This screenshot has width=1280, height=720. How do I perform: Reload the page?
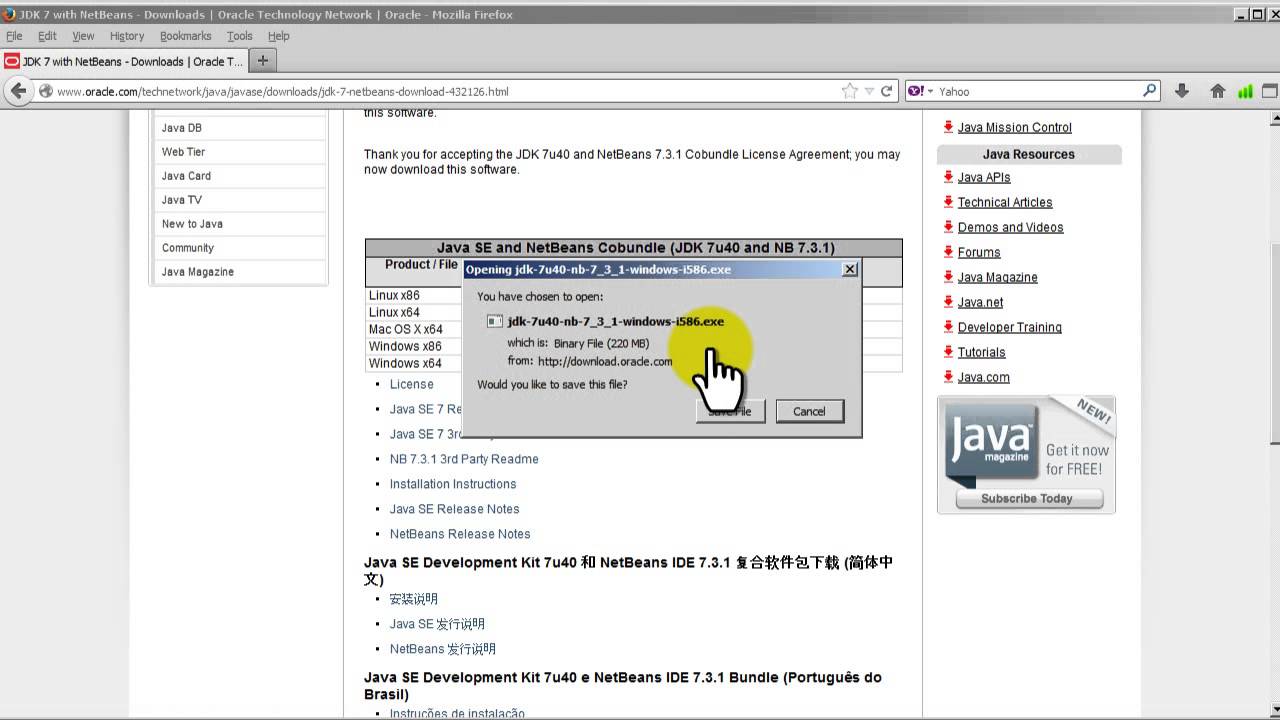pyautogui.click(x=886, y=91)
